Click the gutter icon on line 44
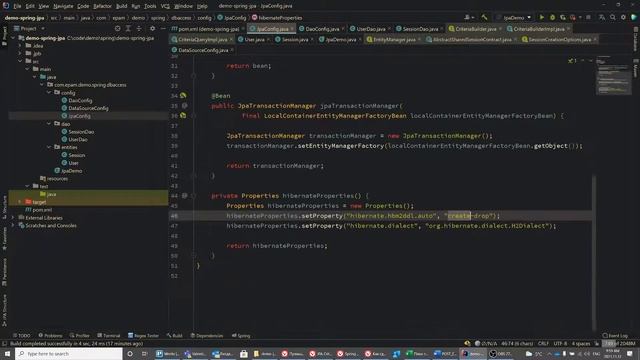640x360 pixels. coord(184,196)
